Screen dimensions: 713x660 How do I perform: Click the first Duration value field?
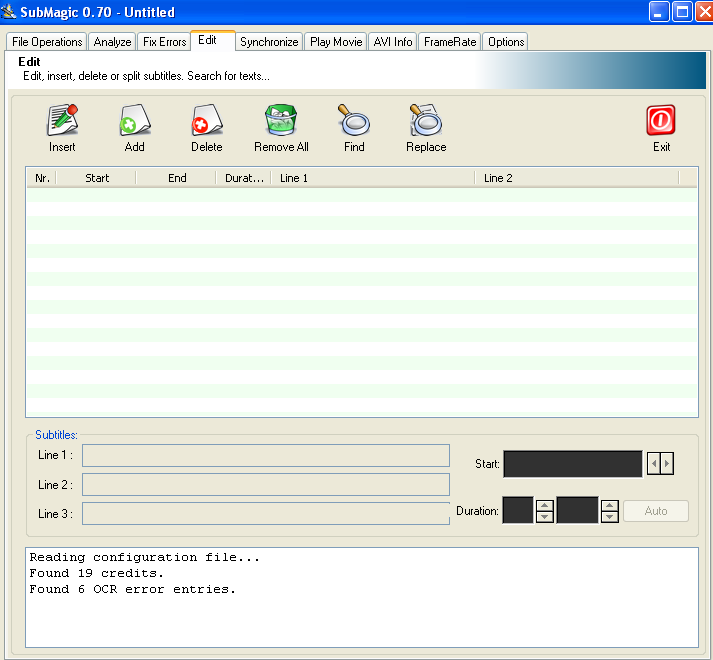[518, 510]
